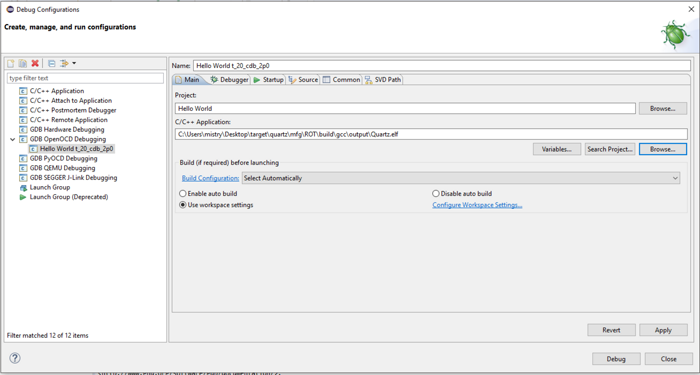Click the Debug button

[x=616, y=359]
